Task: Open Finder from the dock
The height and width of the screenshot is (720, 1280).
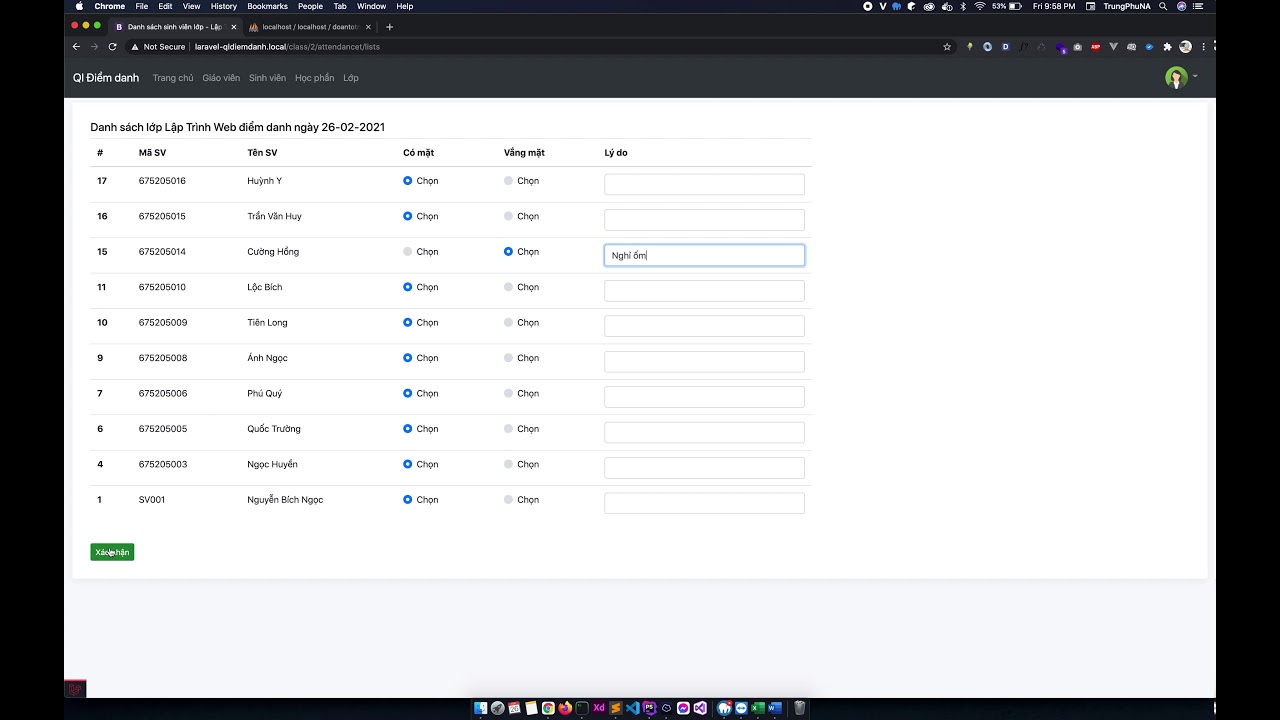Action: (481, 708)
